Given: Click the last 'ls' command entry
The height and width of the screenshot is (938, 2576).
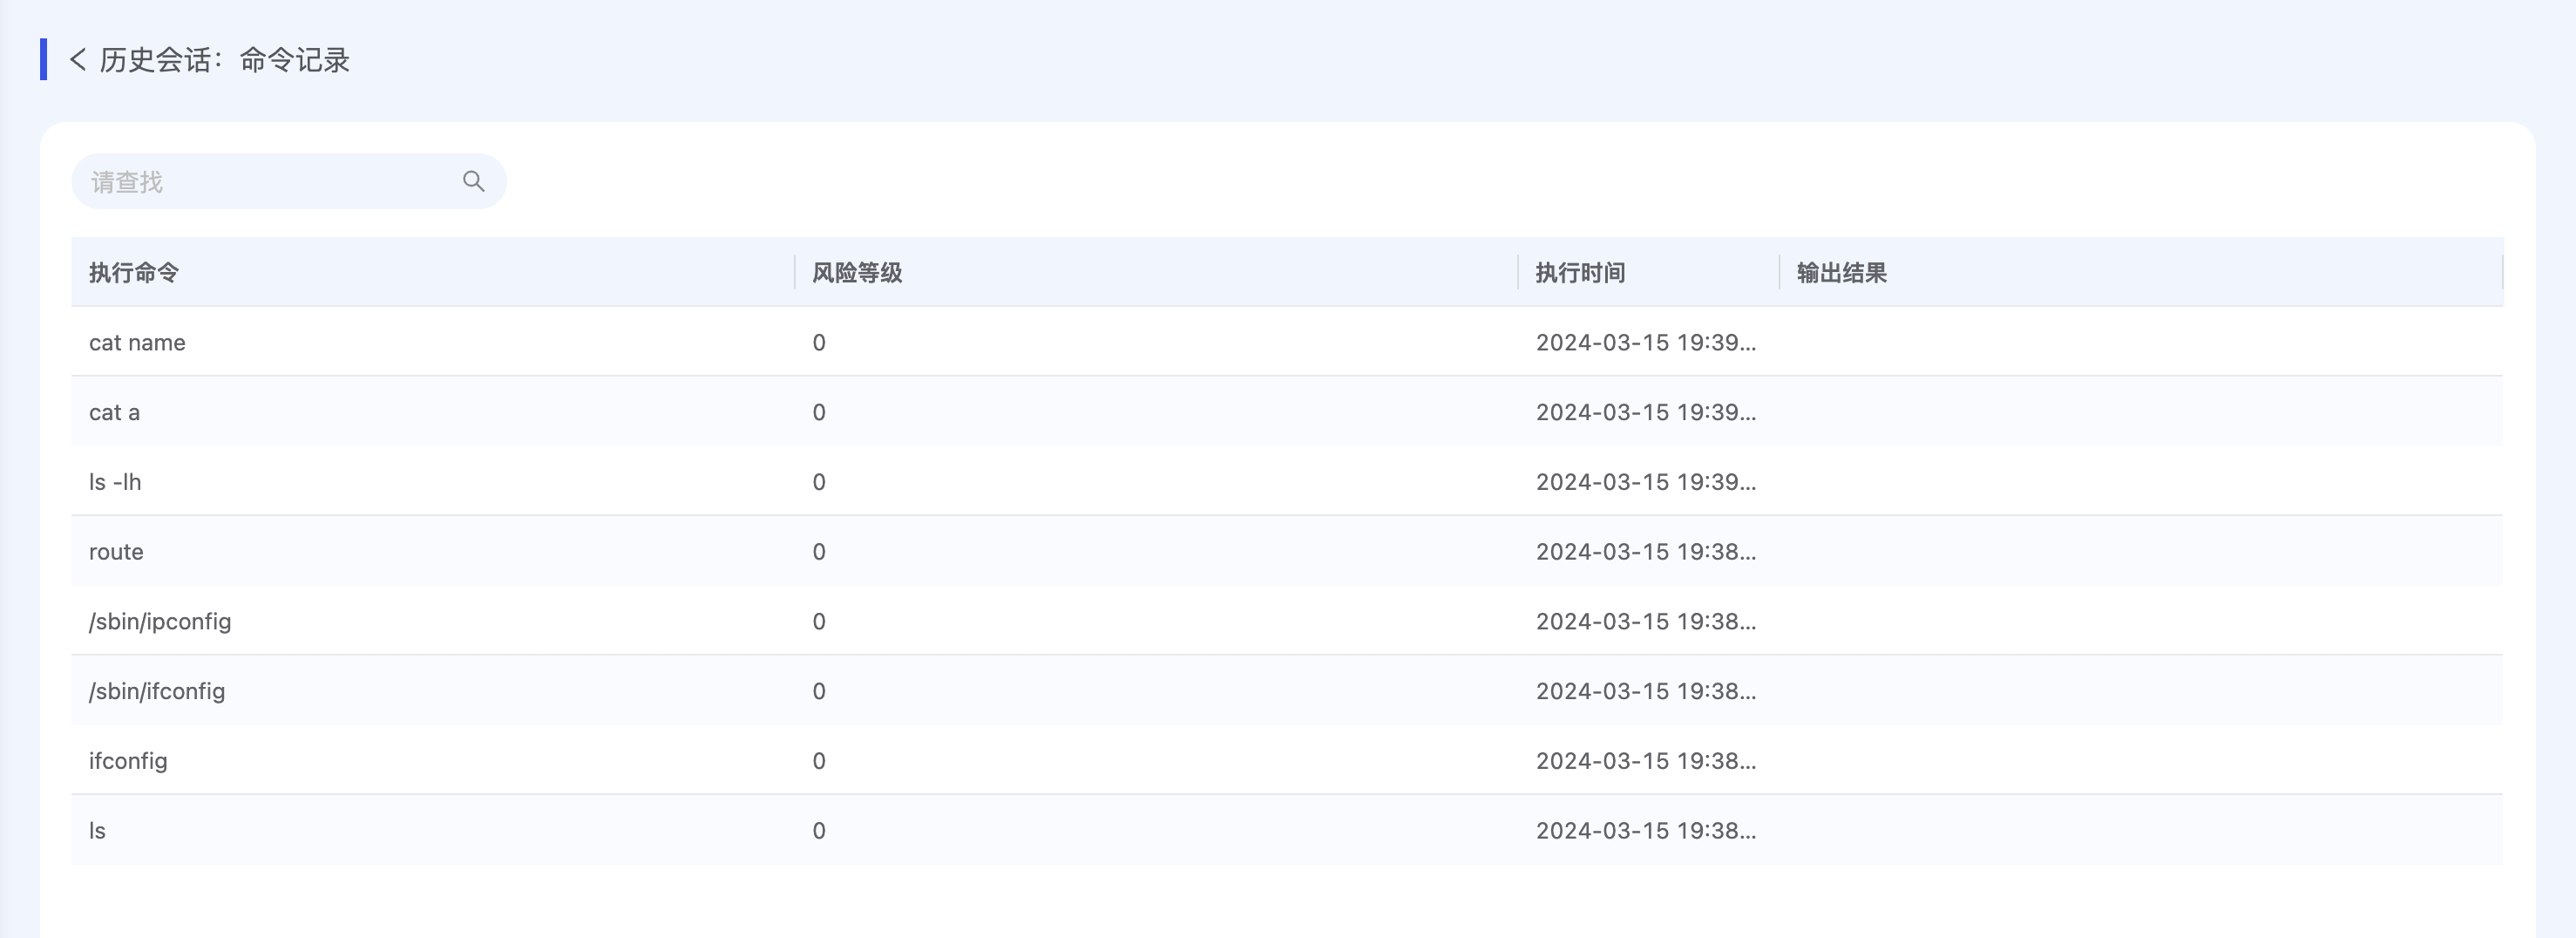Looking at the screenshot, I should click(97, 831).
